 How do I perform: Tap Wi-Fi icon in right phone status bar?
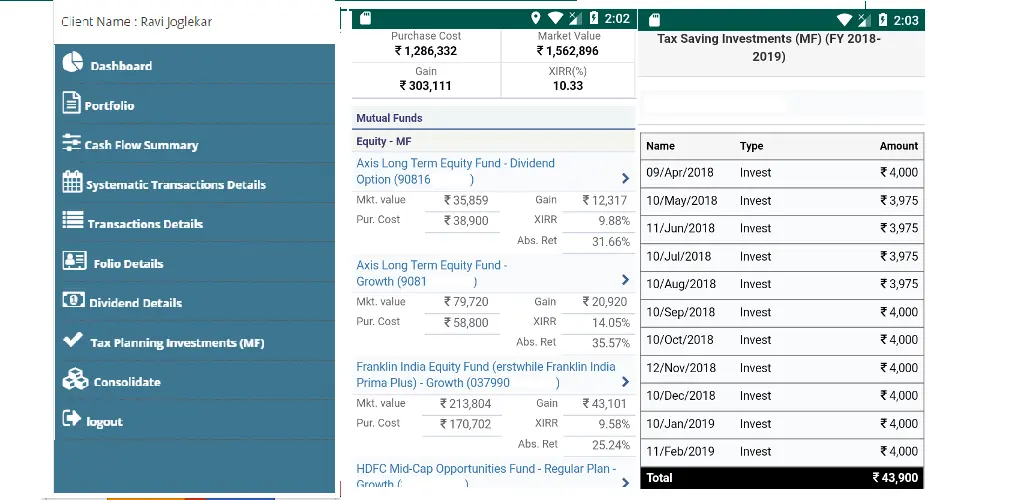[x=844, y=20]
